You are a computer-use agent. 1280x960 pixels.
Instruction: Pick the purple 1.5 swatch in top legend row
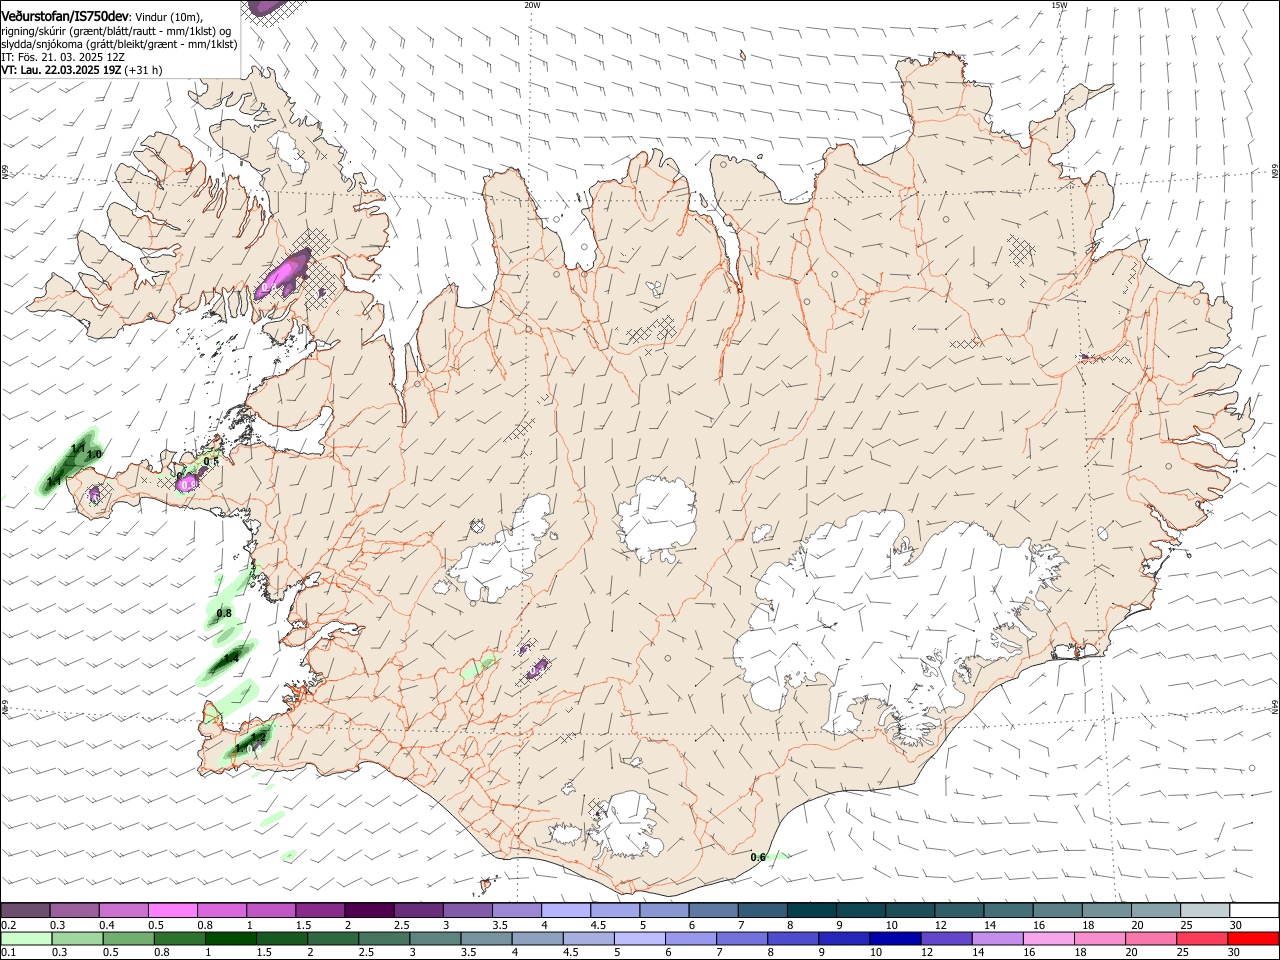320,911
